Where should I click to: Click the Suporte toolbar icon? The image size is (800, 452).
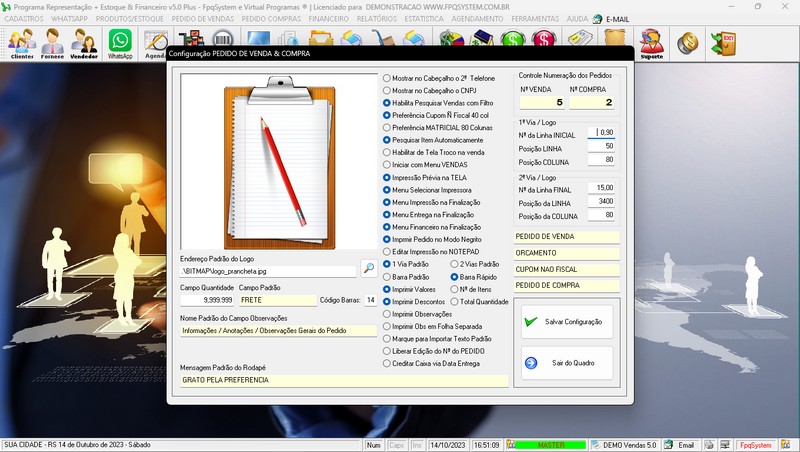[651, 42]
